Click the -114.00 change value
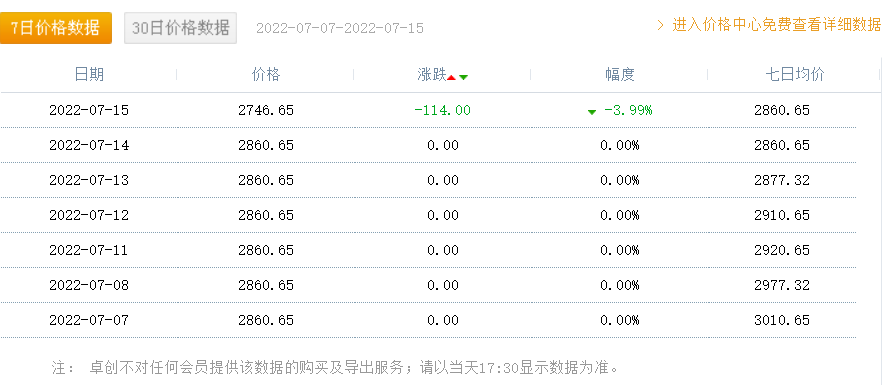Screen dimensions: 882x385 (x=442, y=110)
